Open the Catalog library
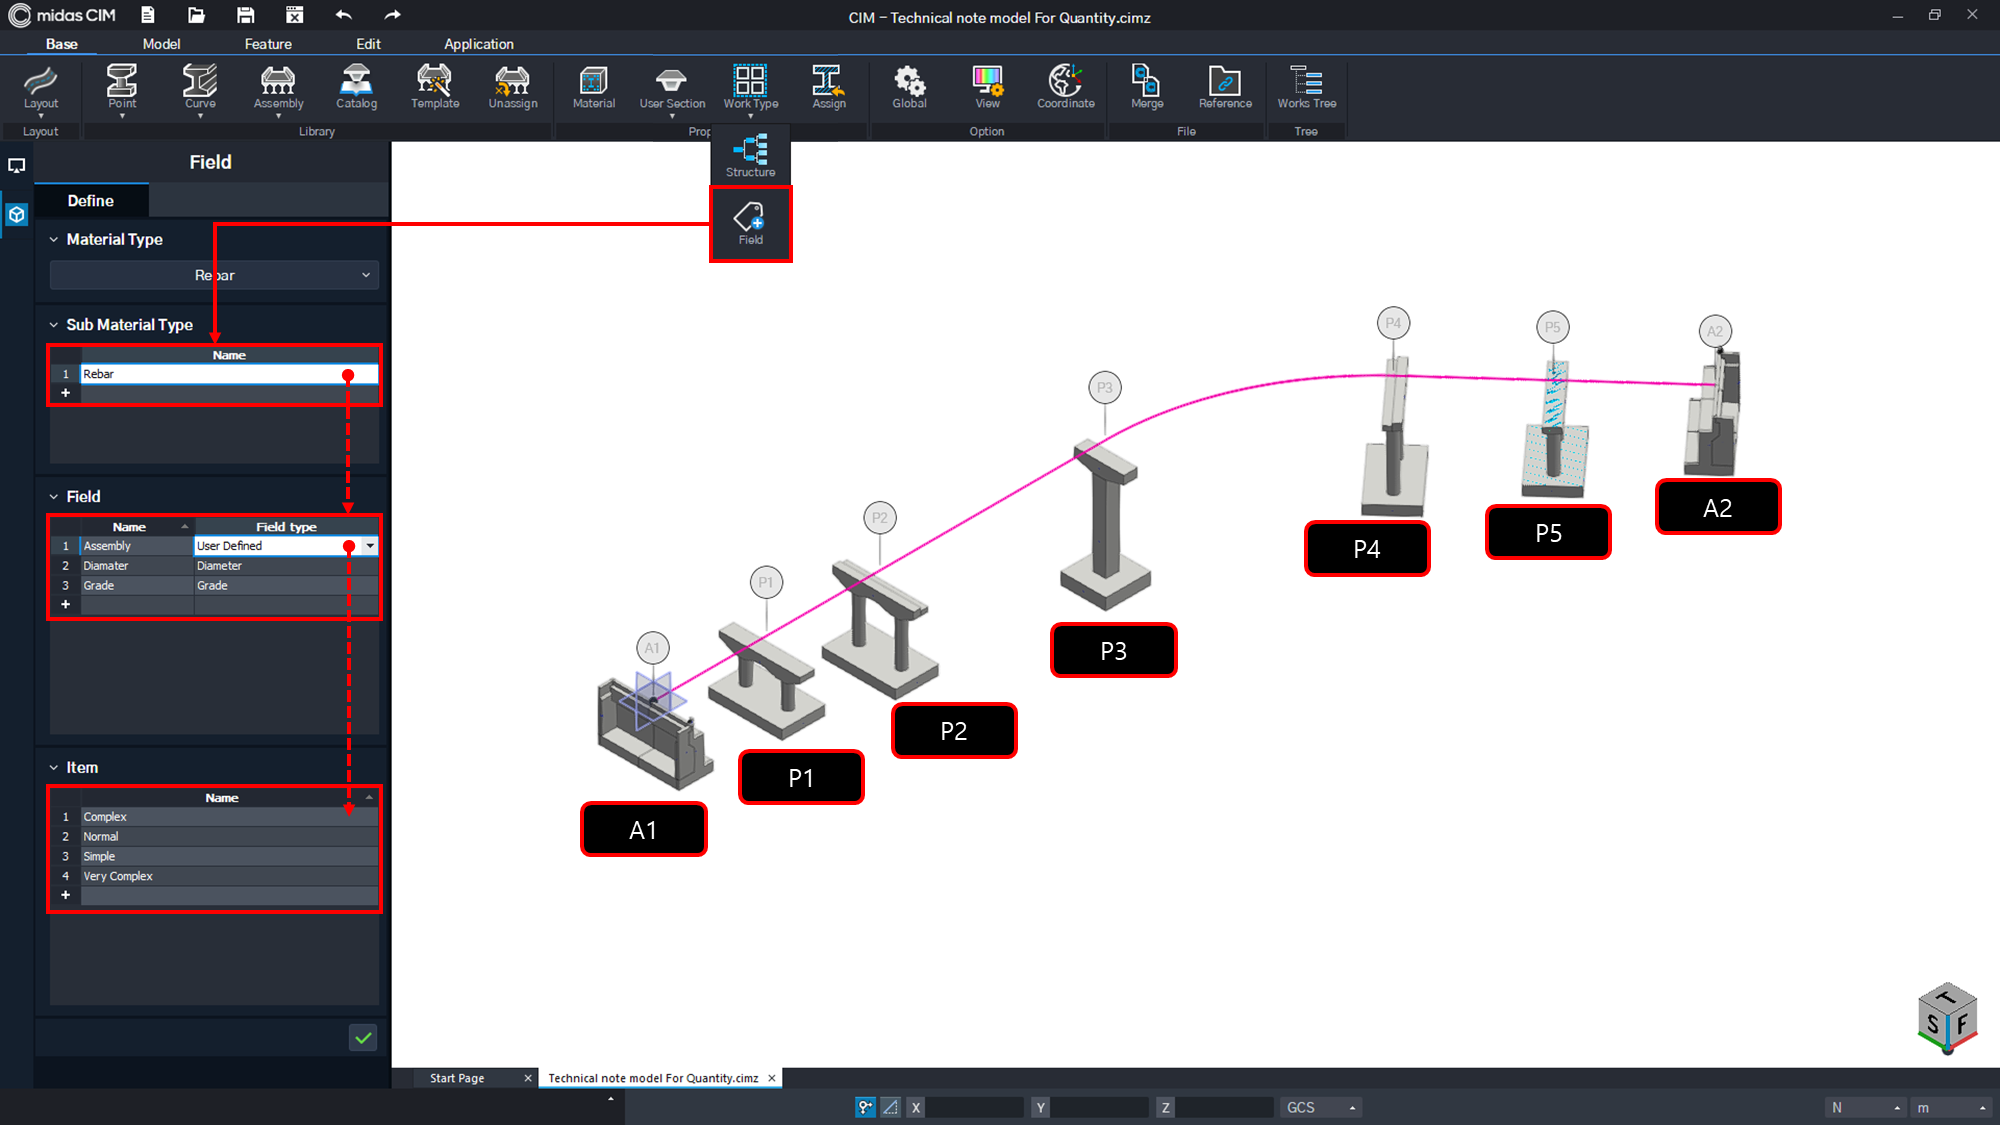The height and width of the screenshot is (1125, 2000). pos(356,88)
